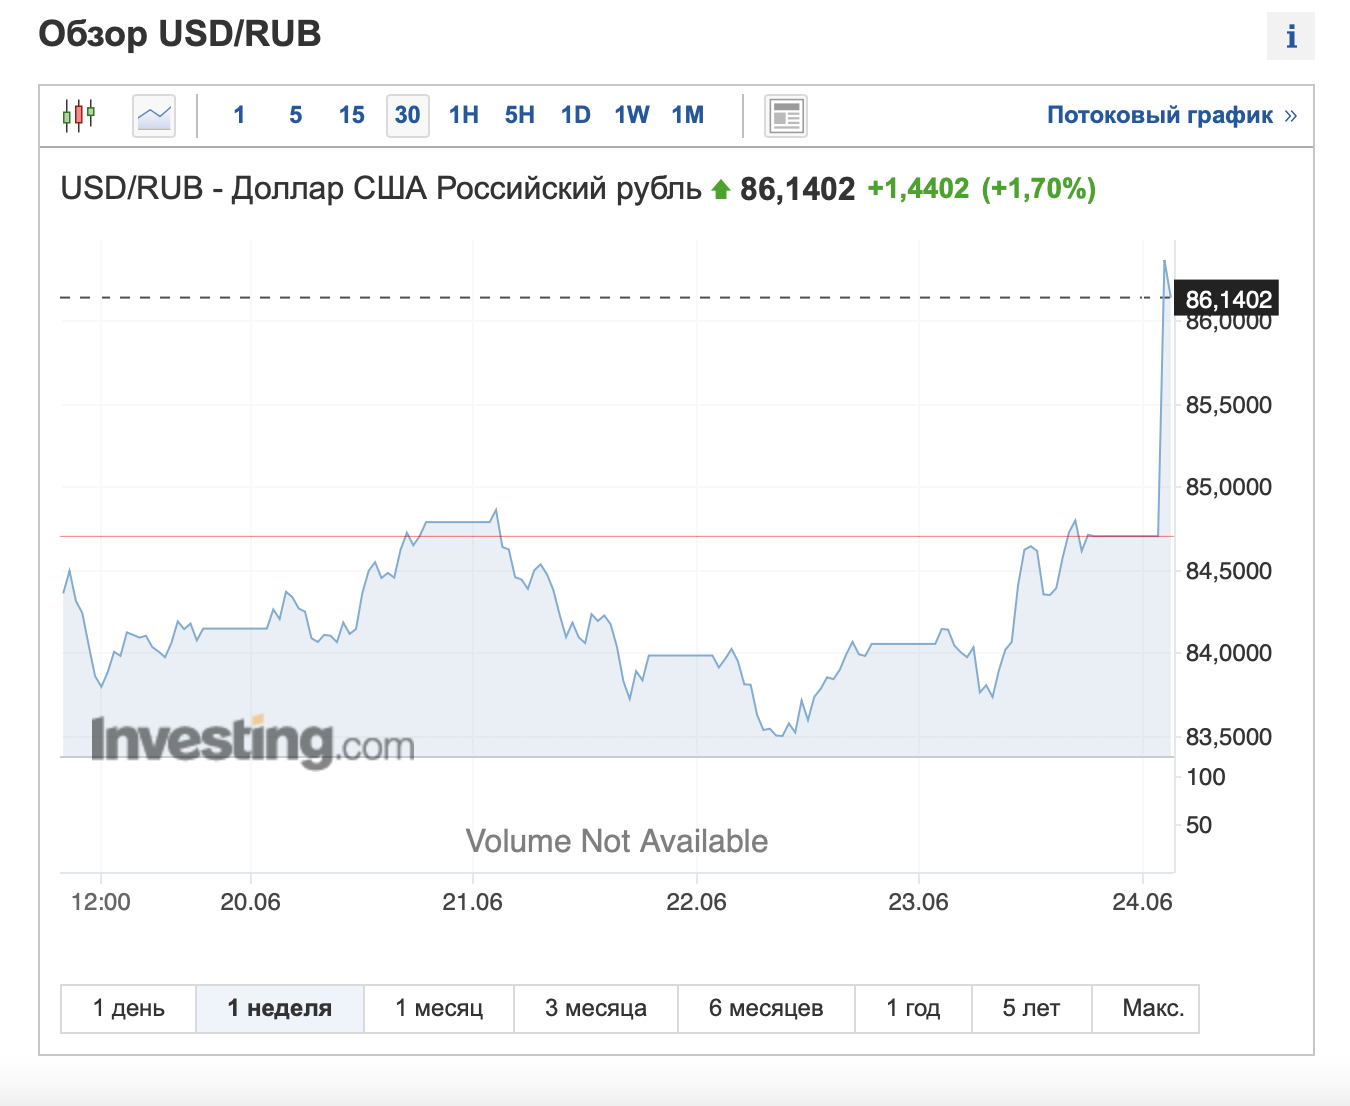Screen dimensions: 1350x1106
Task: Select the 1W interval
Action: (x=632, y=115)
